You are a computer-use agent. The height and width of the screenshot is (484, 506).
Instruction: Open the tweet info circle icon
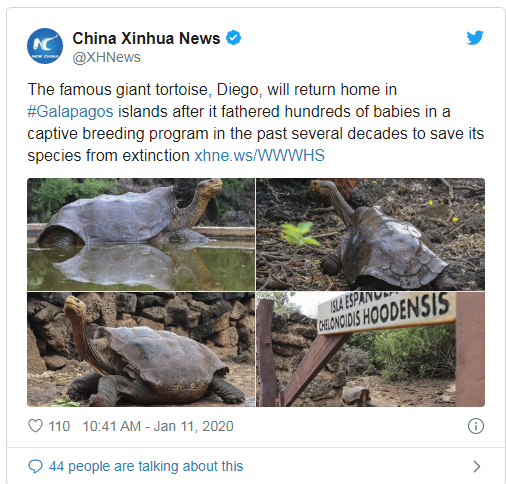coord(476,426)
